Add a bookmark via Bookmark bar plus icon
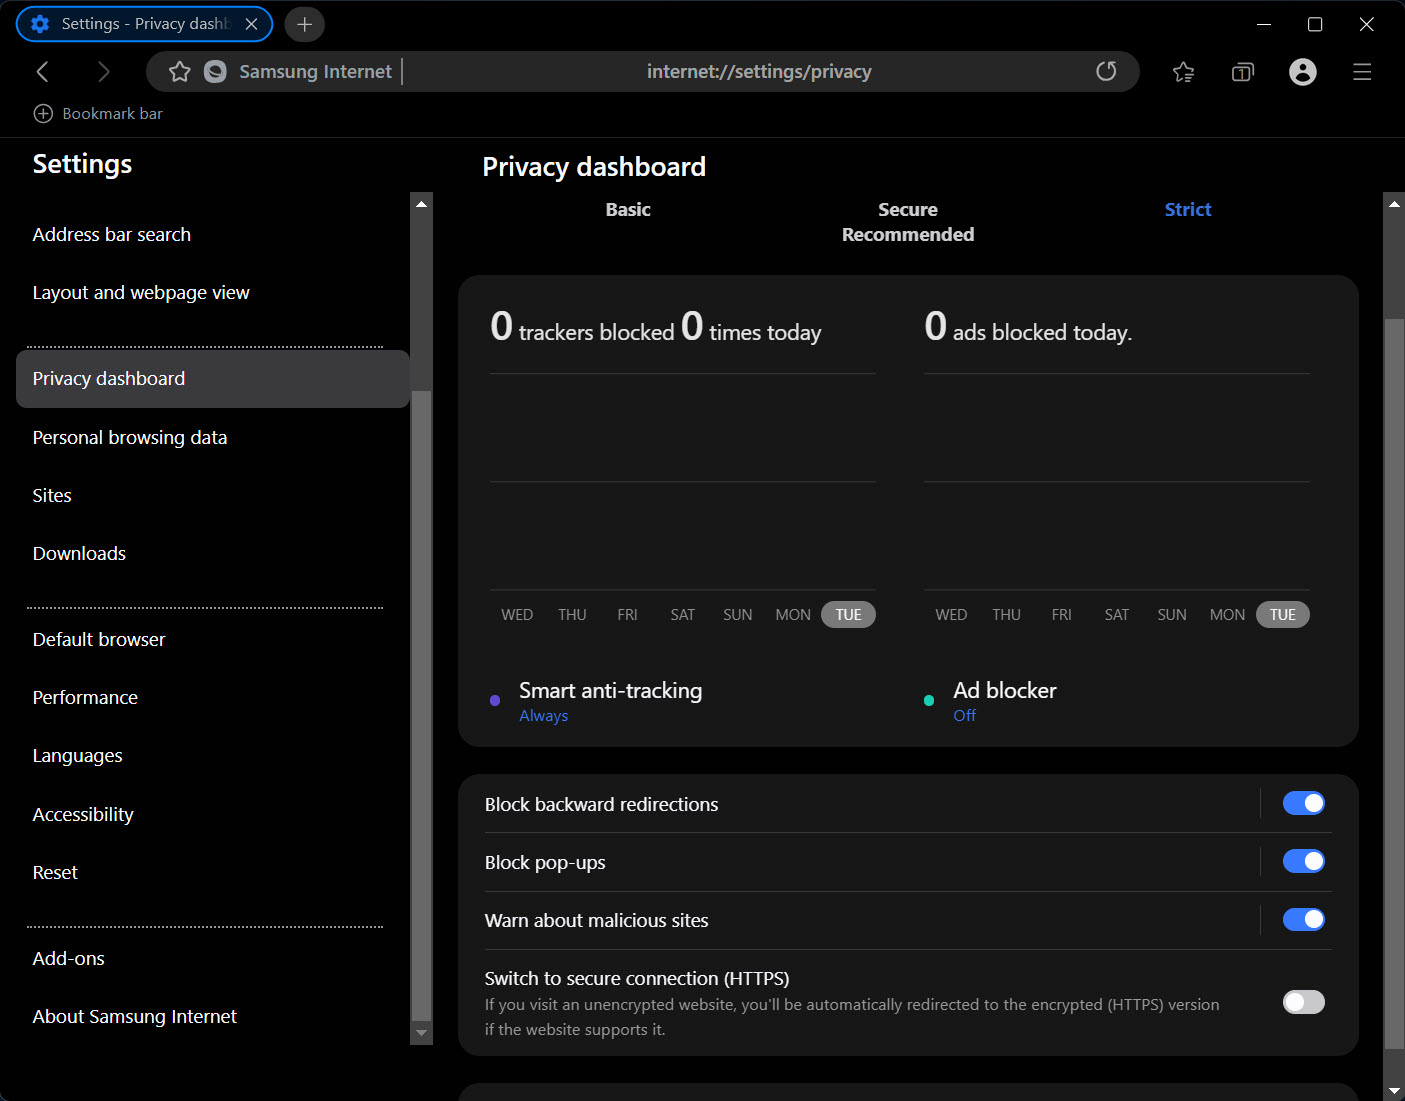 (43, 114)
